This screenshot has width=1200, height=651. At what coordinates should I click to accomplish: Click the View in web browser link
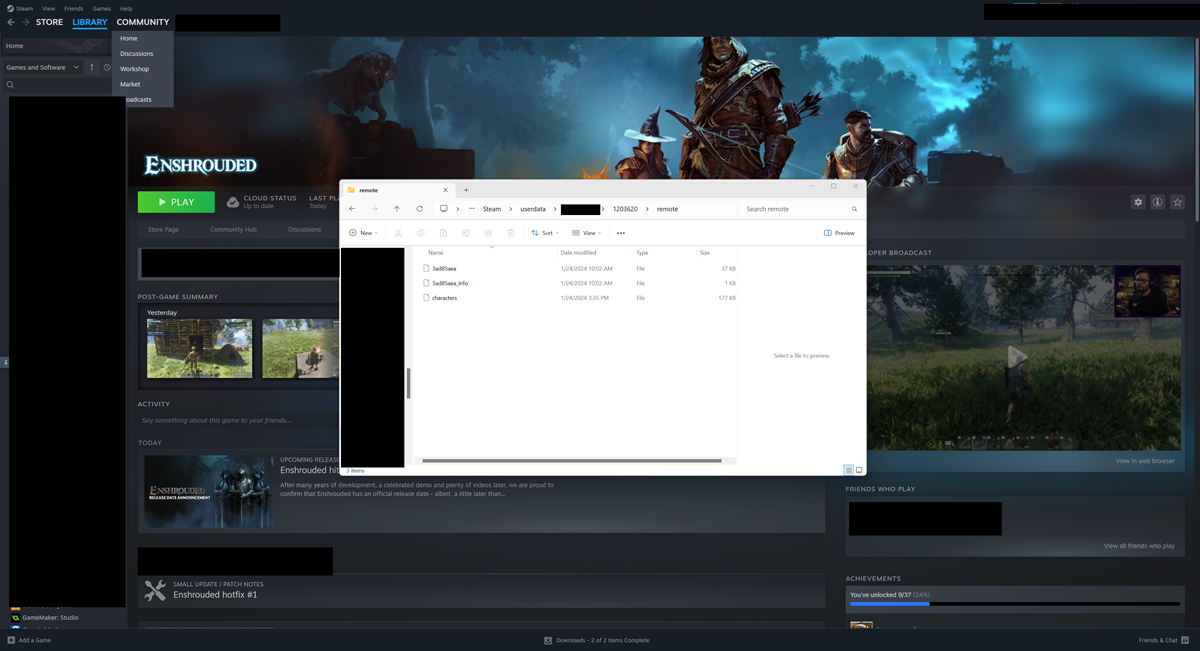click(1145, 461)
